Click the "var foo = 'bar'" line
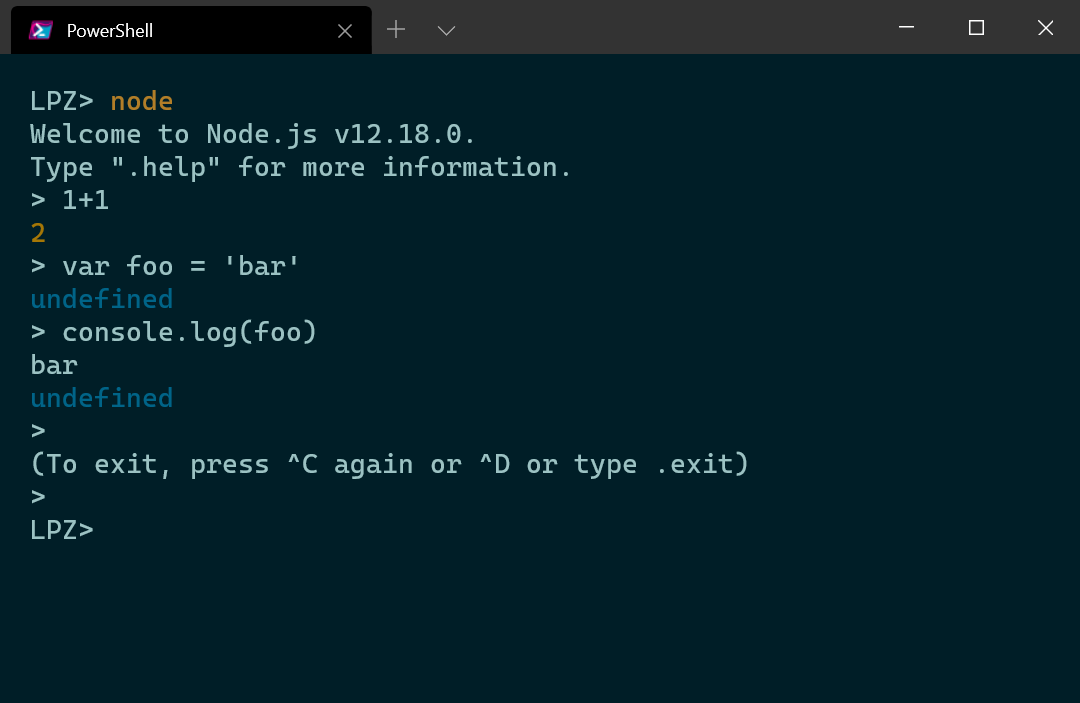 pos(165,266)
